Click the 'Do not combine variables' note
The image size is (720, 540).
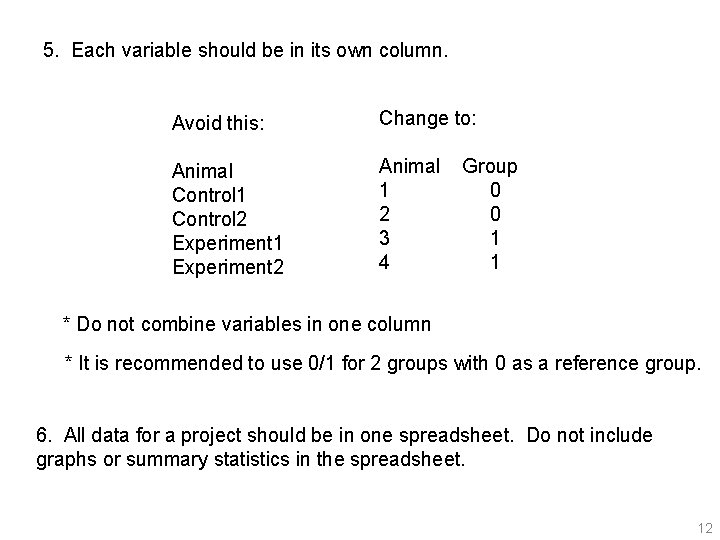point(247,324)
